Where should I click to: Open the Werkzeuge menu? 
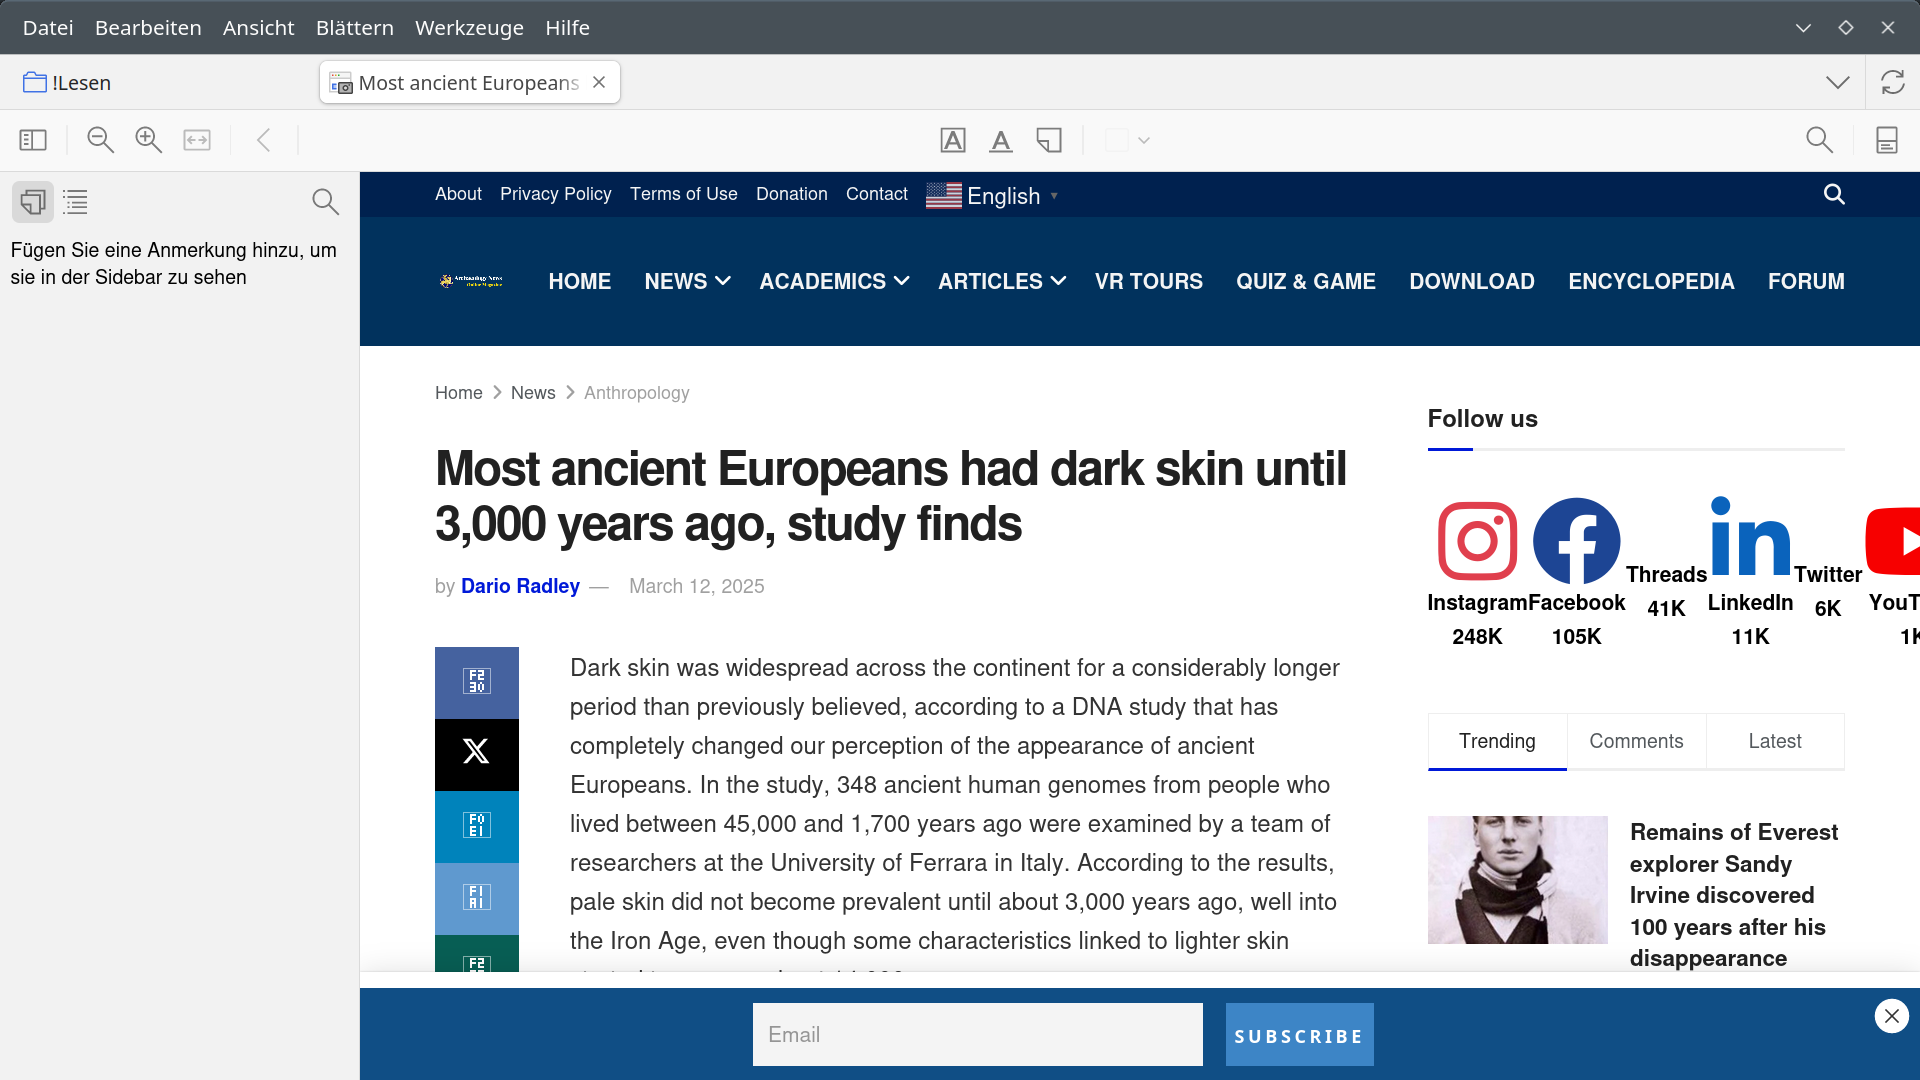click(469, 27)
